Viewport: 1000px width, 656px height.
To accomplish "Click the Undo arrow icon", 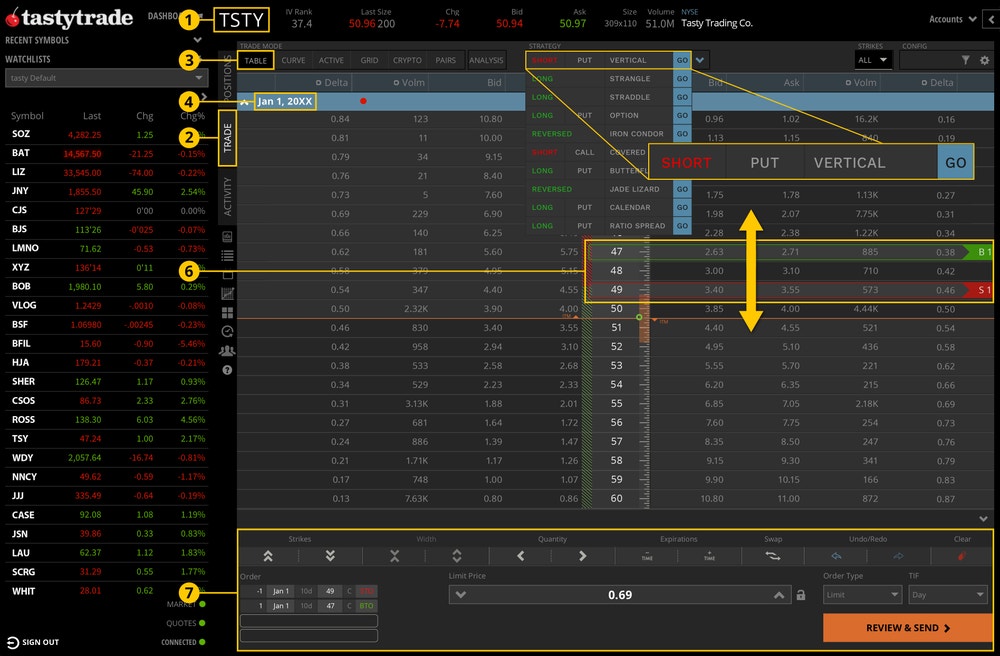I will point(836,556).
